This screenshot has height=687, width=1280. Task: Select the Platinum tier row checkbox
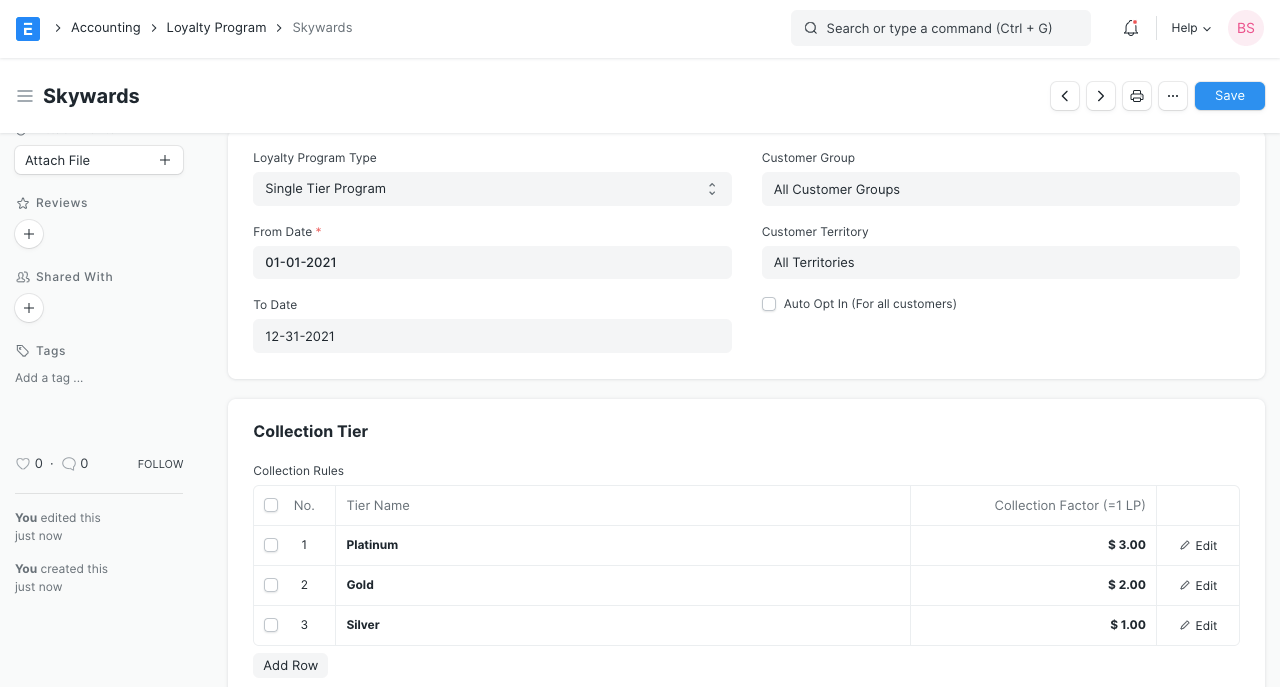271,545
